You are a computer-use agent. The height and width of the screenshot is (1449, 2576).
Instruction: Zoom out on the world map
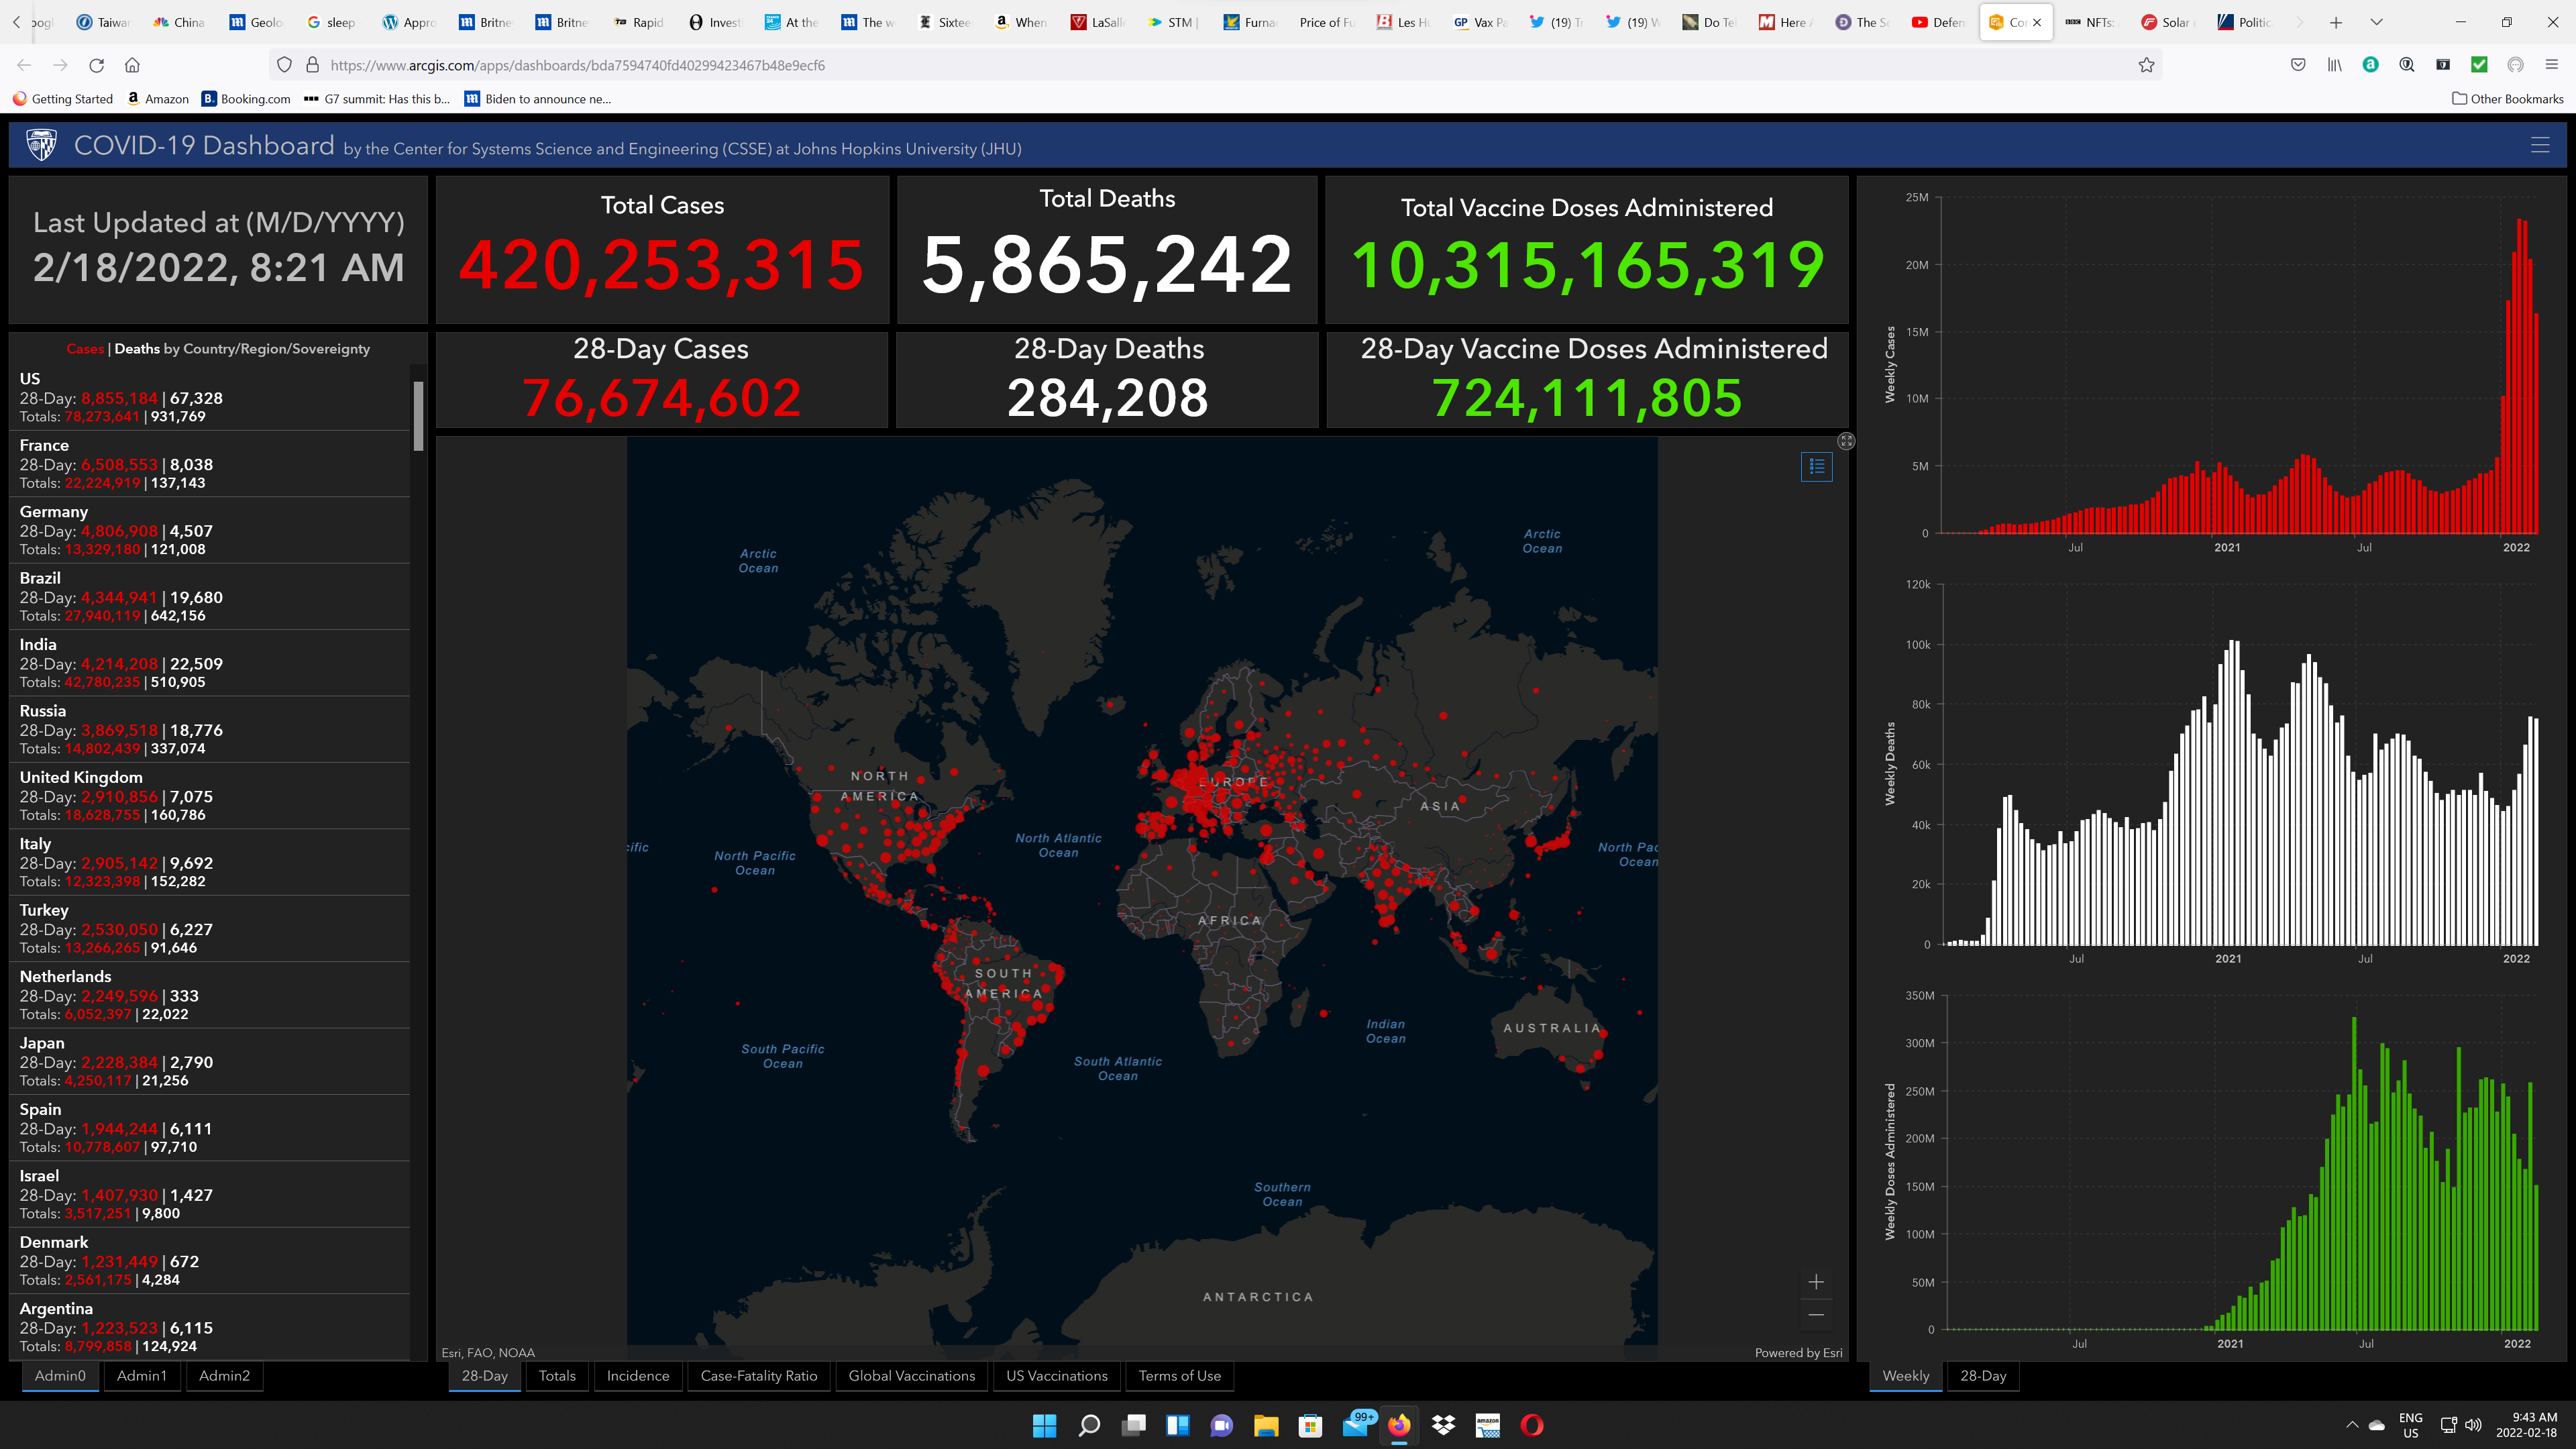point(1816,1315)
